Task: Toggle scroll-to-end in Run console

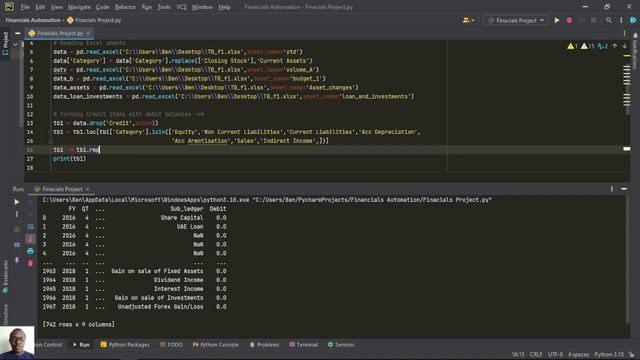Action: pos(30,239)
